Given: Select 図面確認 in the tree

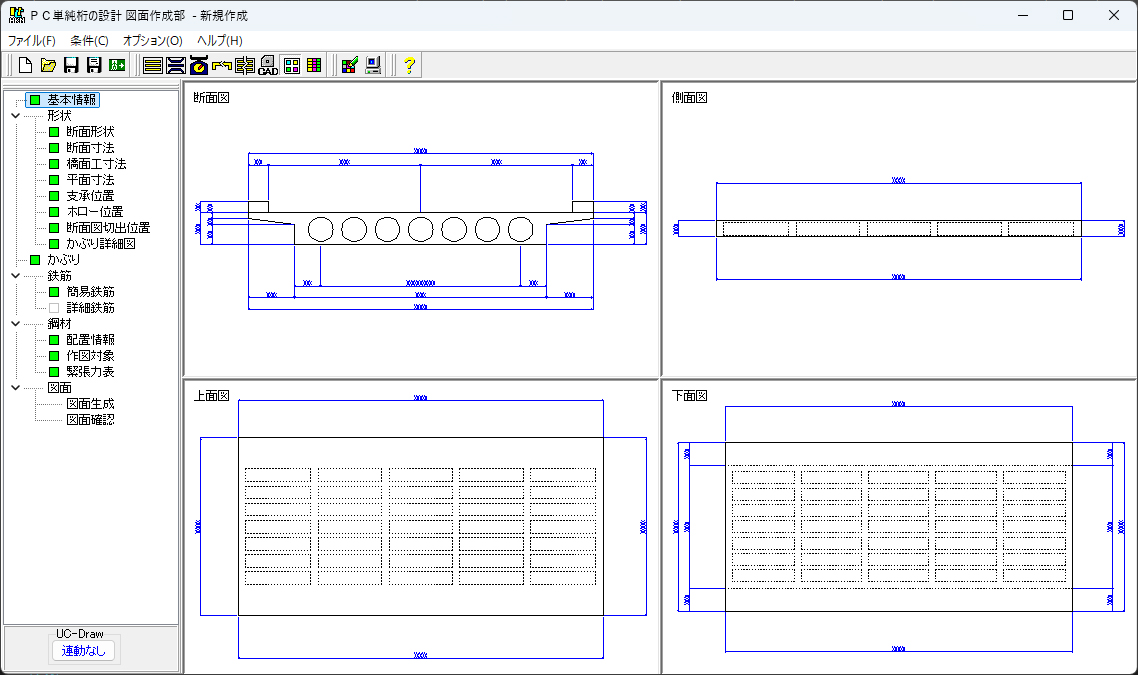Looking at the screenshot, I should 90,420.
